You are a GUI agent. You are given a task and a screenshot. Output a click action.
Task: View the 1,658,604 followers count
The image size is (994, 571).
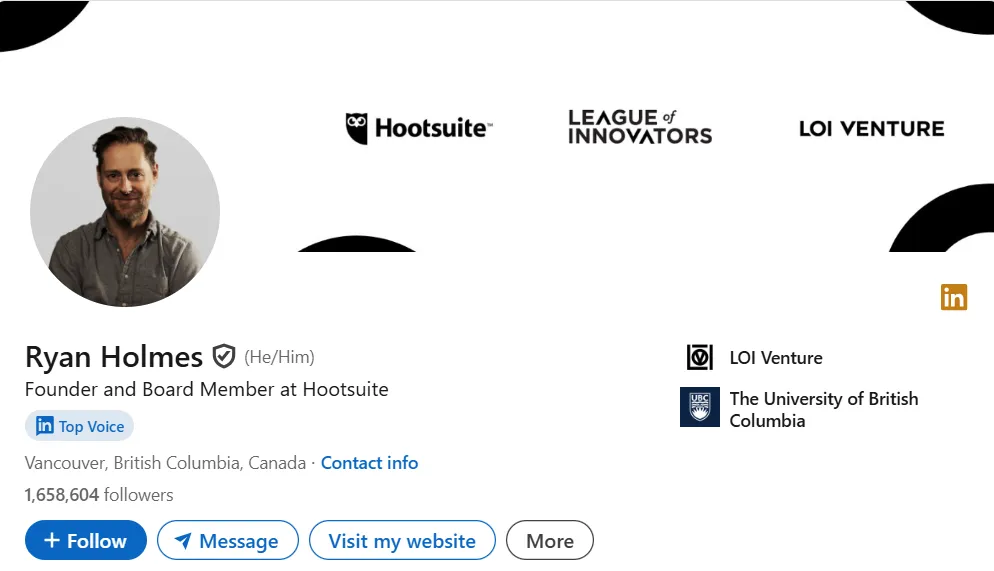pyautogui.click(x=99, y=494)
